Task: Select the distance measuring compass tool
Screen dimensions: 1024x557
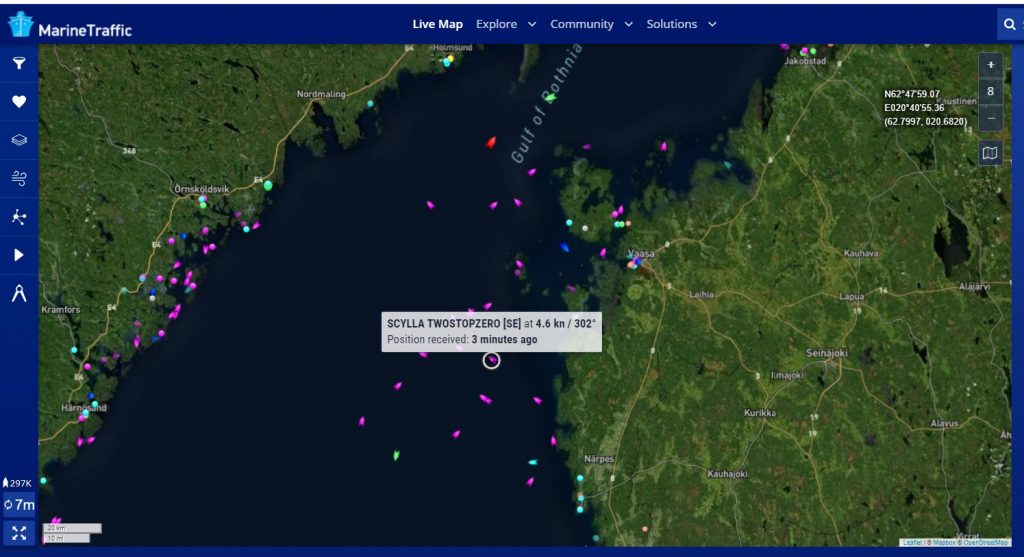Action: (19, 293)
